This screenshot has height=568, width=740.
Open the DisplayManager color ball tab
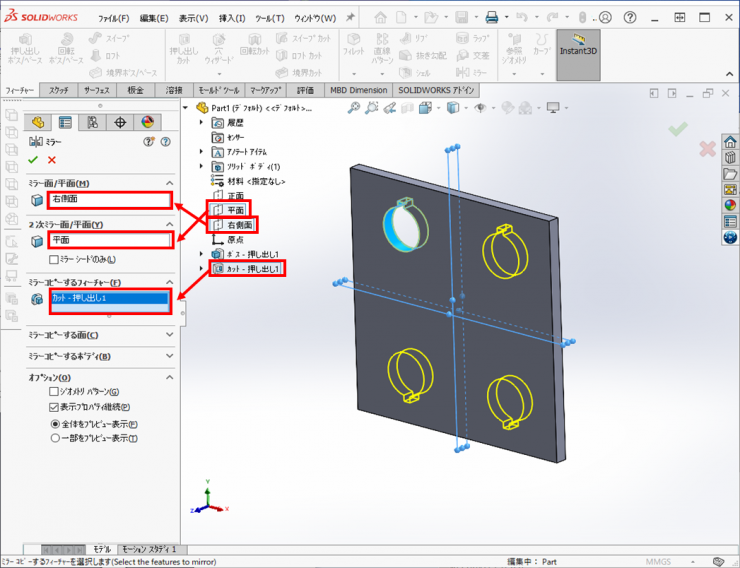point(148,122)
